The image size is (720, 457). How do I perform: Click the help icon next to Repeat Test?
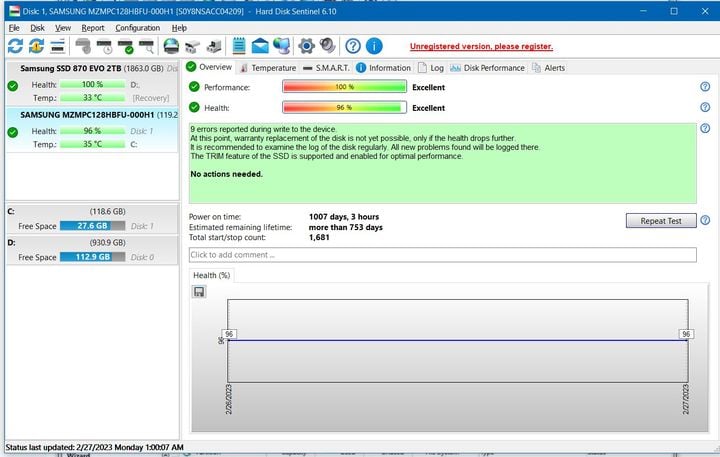pos(705,220)
